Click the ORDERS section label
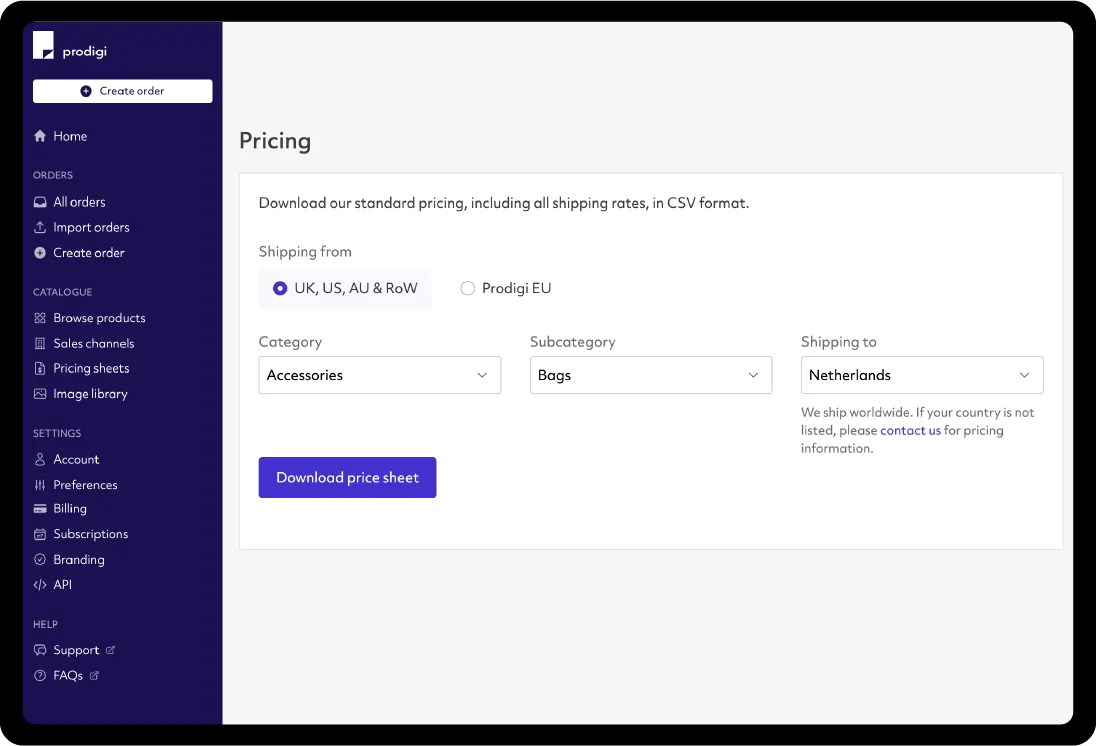Viewport: 1096px width, 746px height. click(x=53, y=175)
